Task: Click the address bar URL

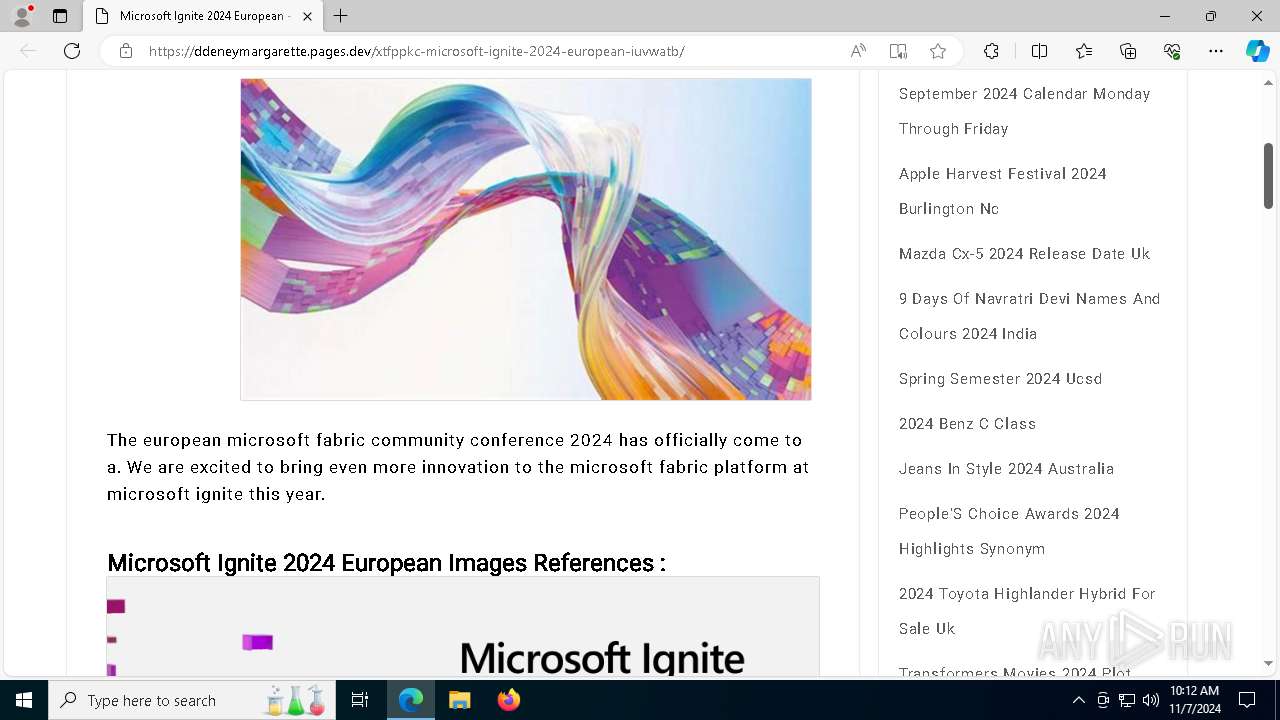Action: tap(416, 51)
